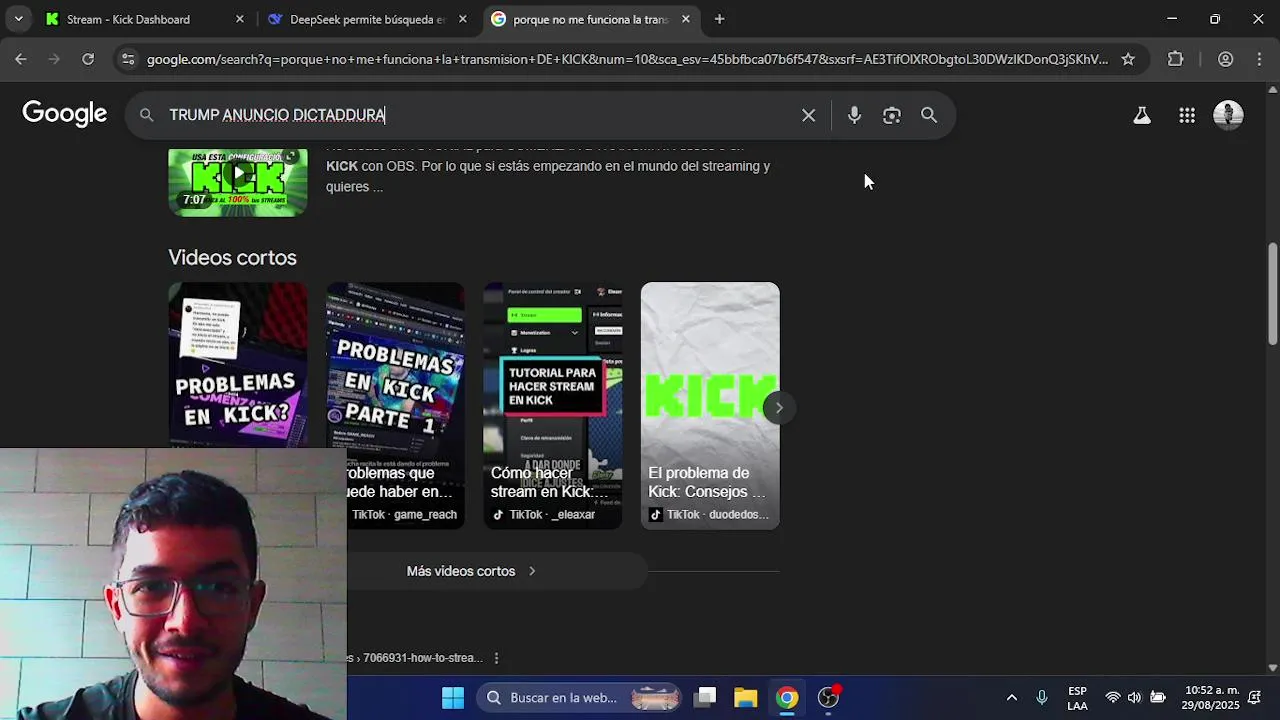This screenshot has width=1280, height=720.
Task: Open 'Cómo hacer stream en Kick' short
Action: coord(553,405)
